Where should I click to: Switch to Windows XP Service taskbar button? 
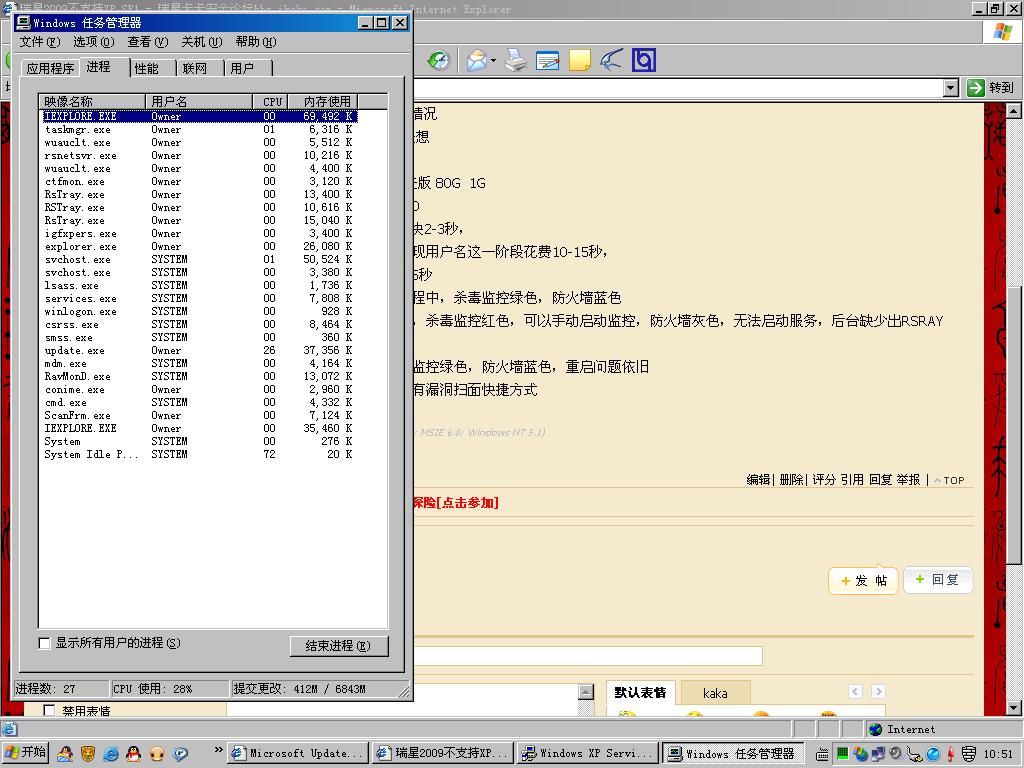pos(588,754)
